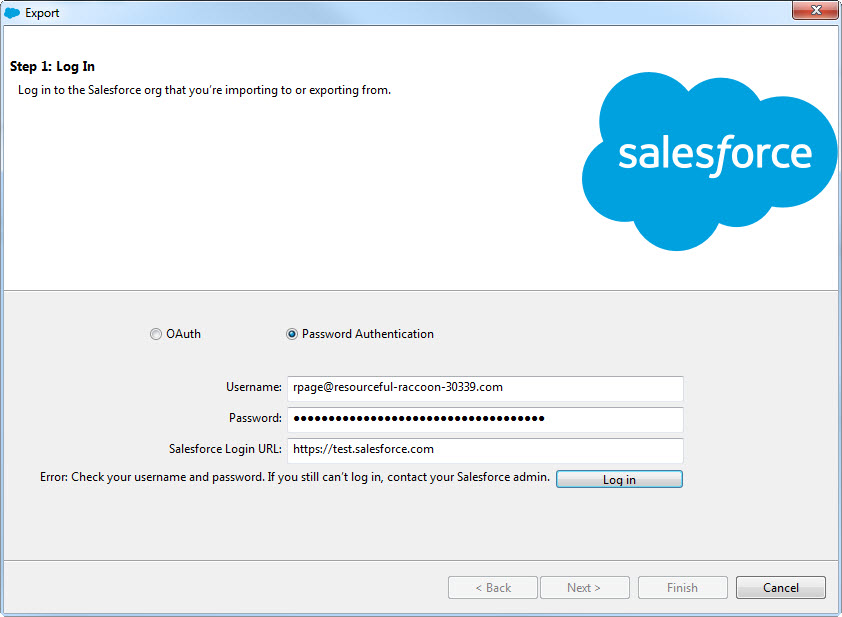Viewport: 842px width, 617px height.
Task: Click the disabled < Back button
Action: tap(492, 587)
